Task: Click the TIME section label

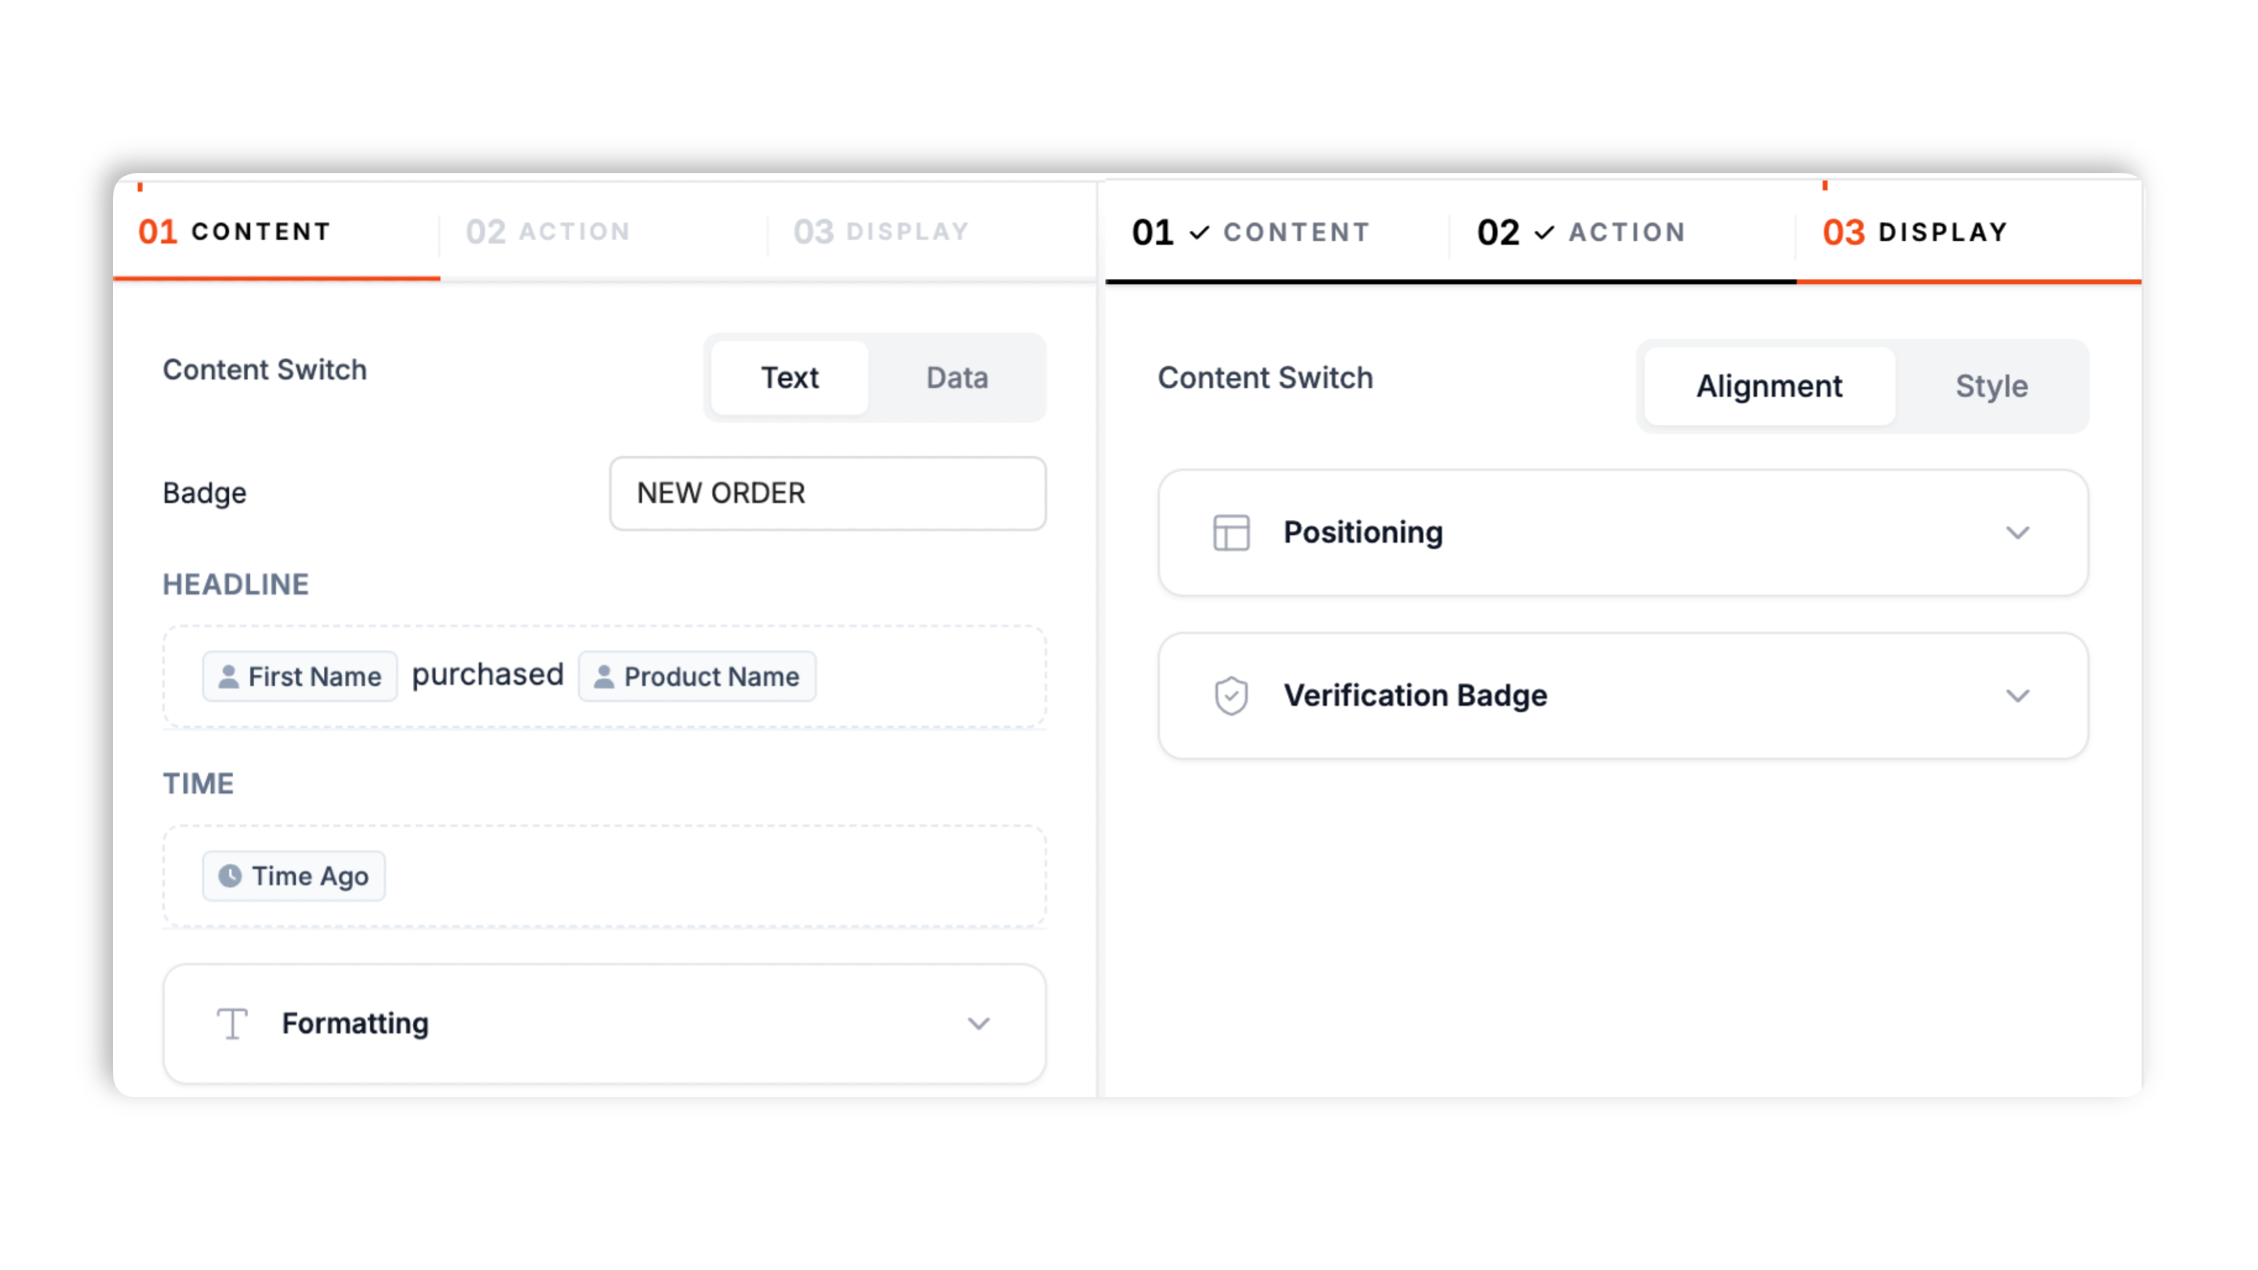Action: (x=198, y=783)
